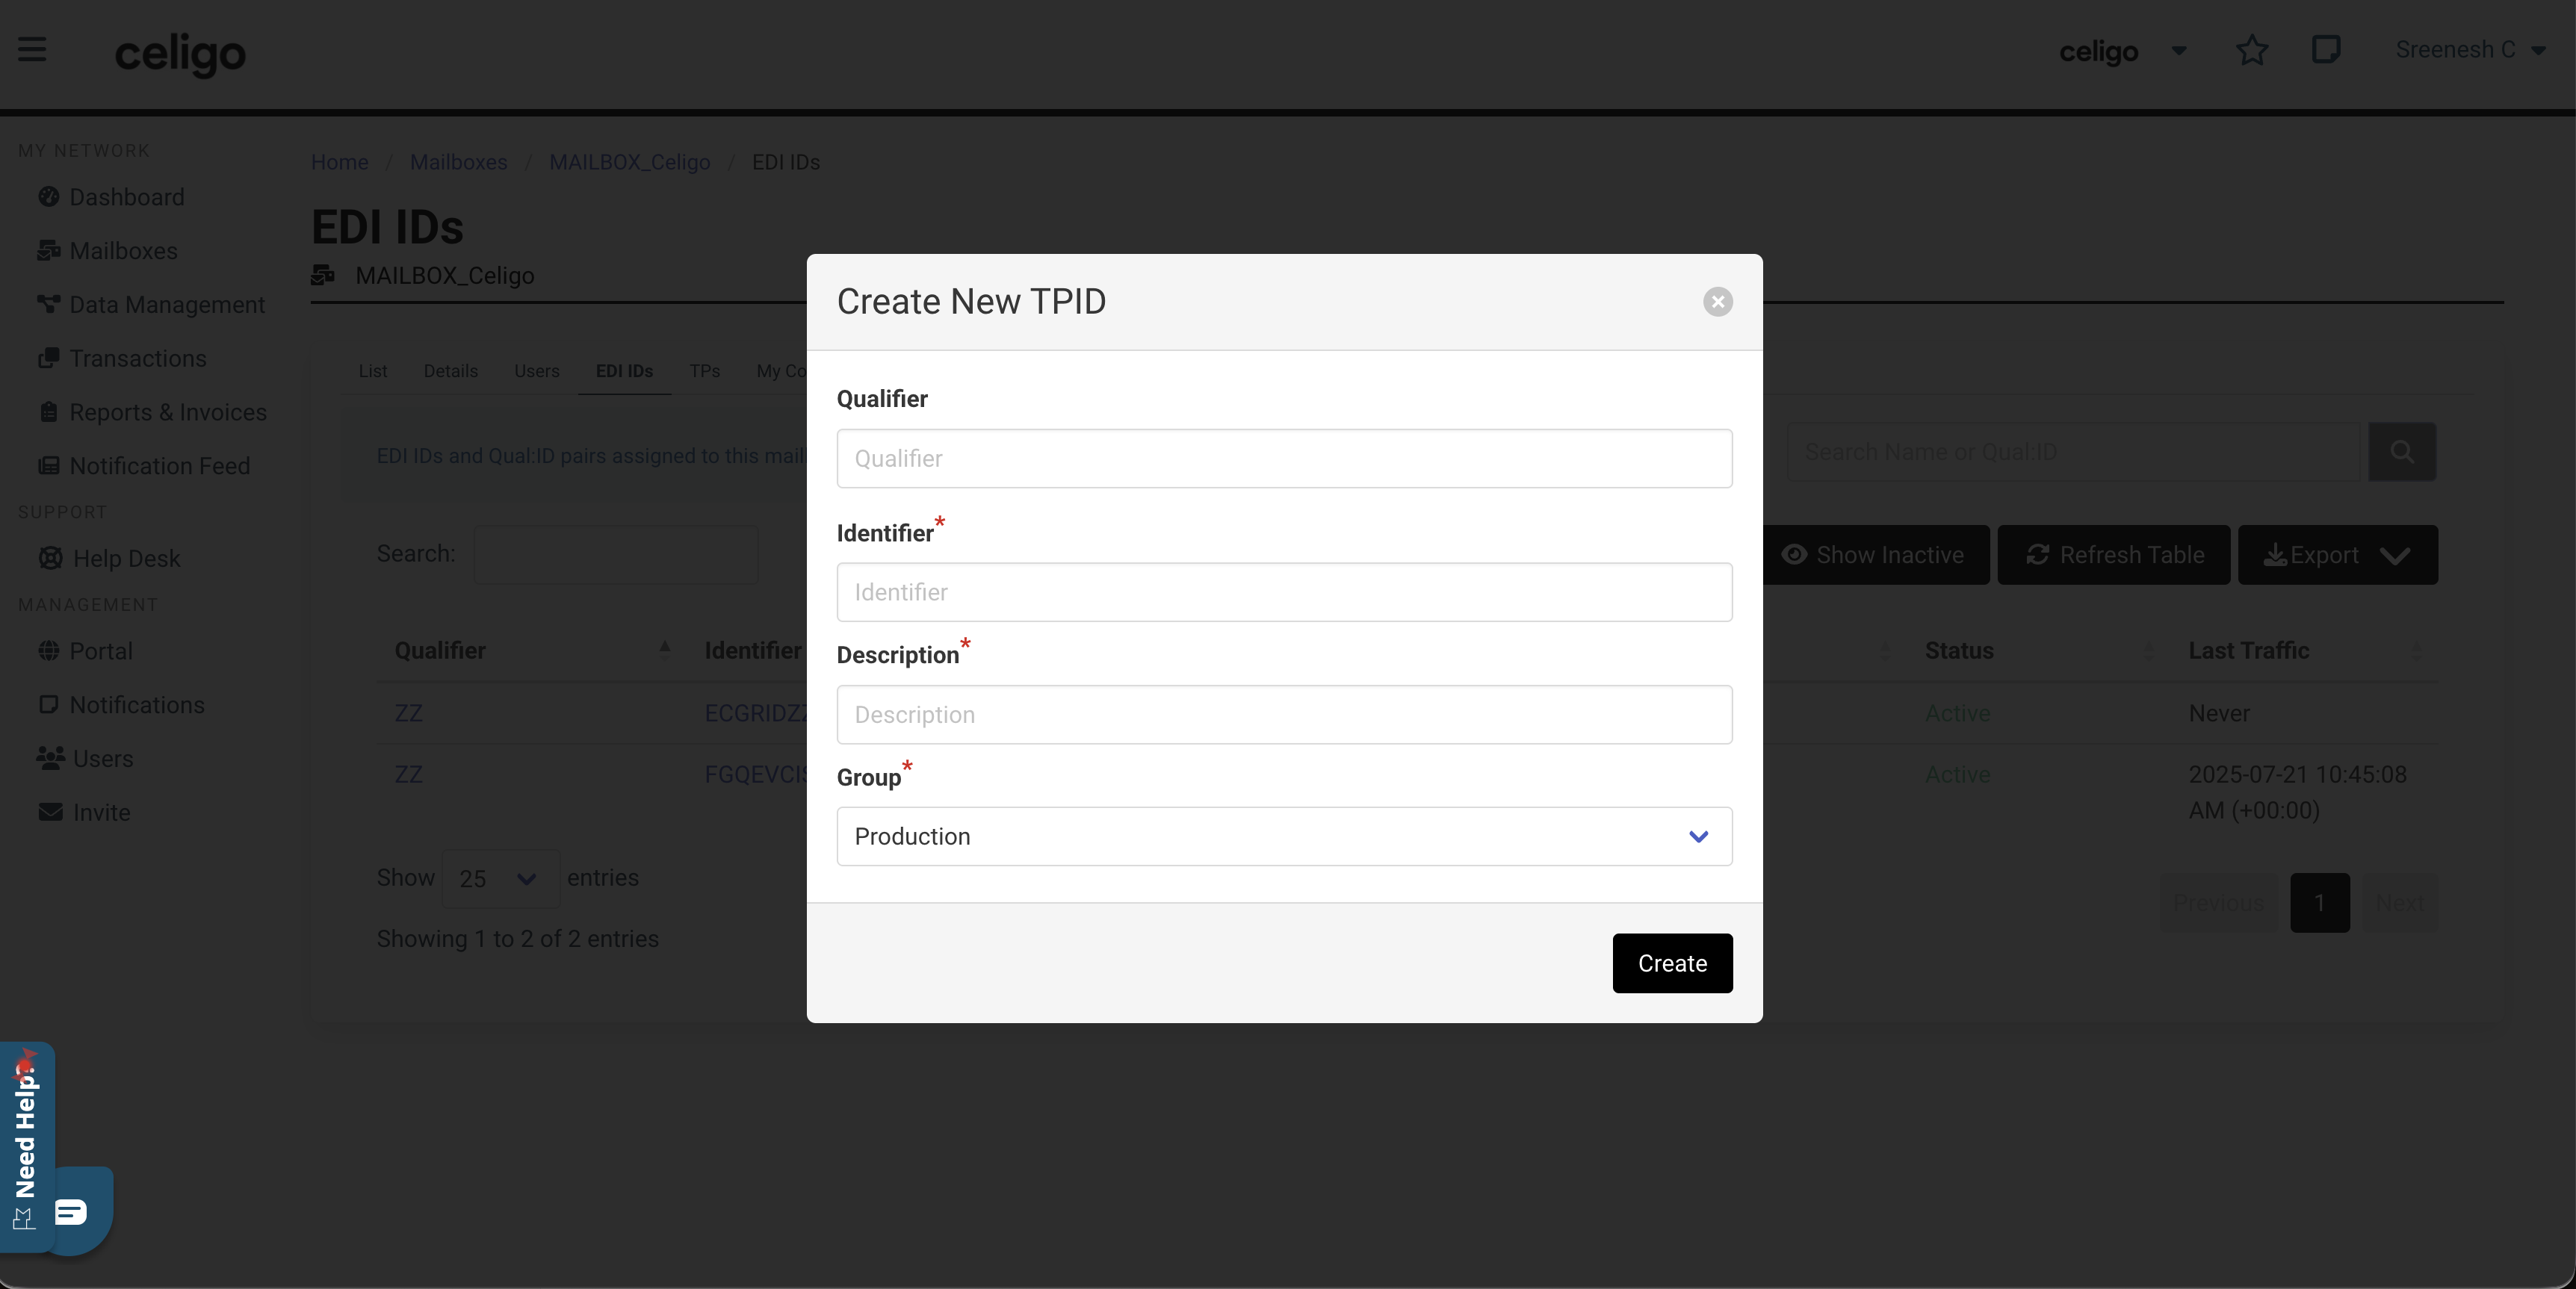
Task: Open the hamburger navigation menu
Action: click(32, 49)
